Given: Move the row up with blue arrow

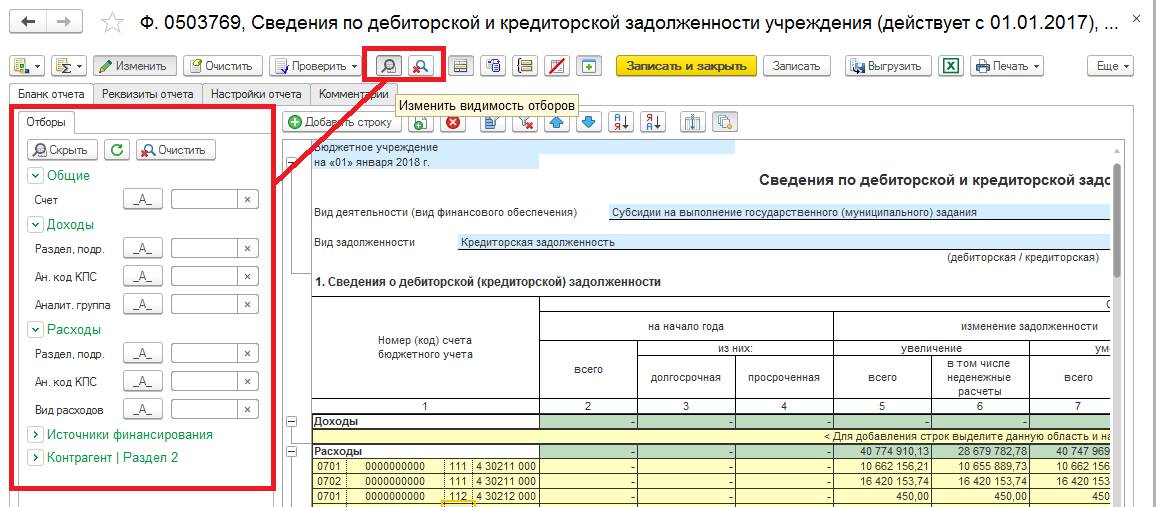Looking at the screenshot, I should [557, 123].
